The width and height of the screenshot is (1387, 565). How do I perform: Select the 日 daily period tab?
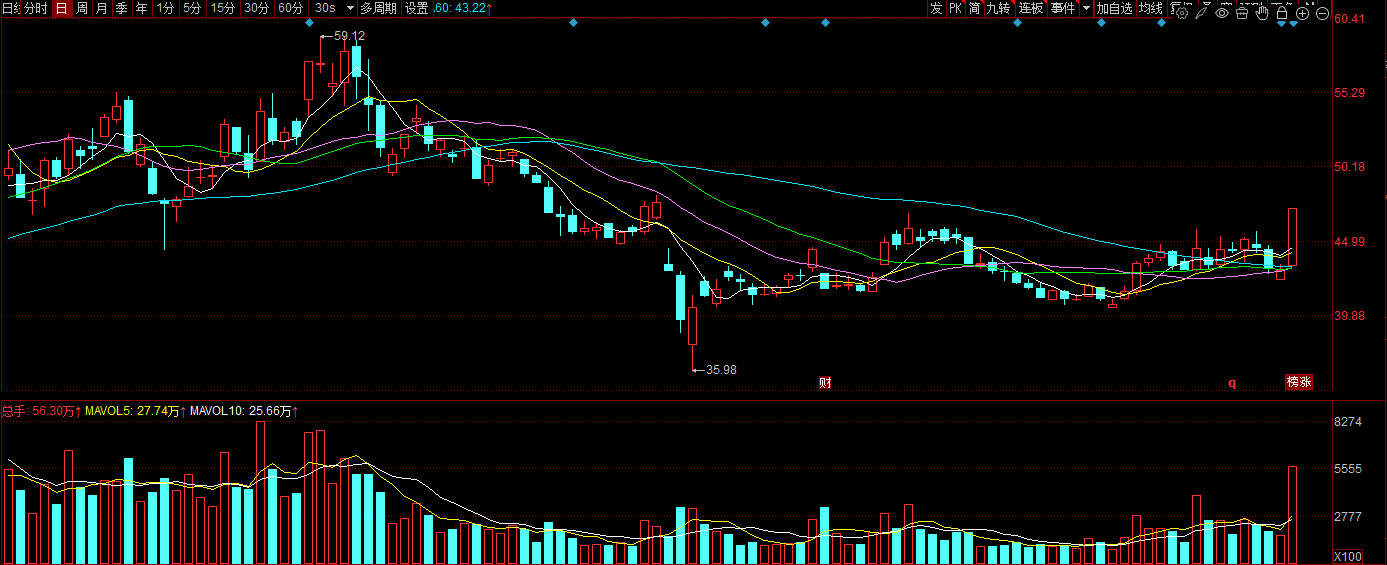(x=61, y=8)
